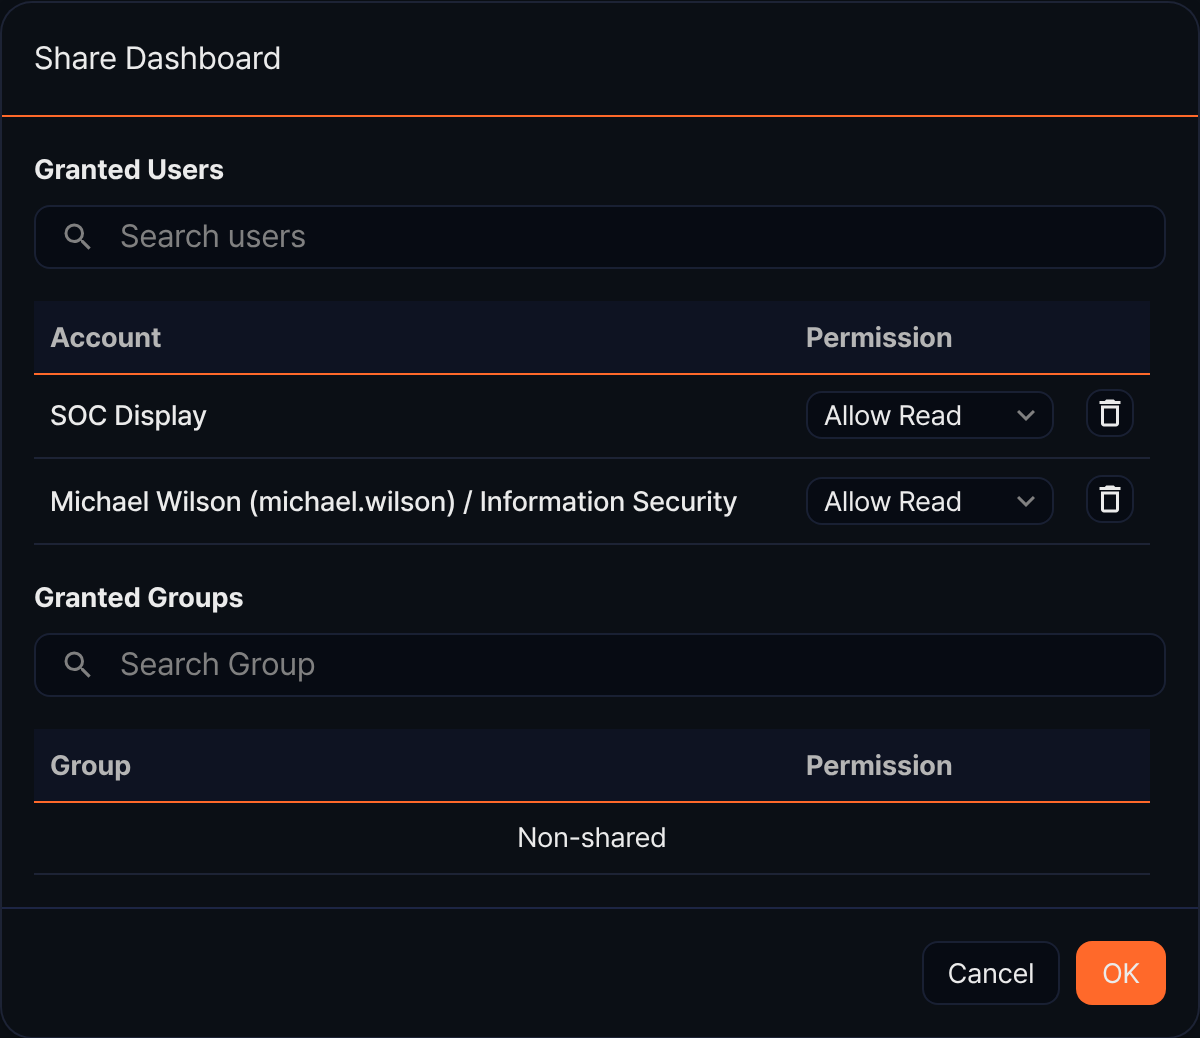Focus the Search Group input field
1200x1038 pixels.
(x=600, y=665)
